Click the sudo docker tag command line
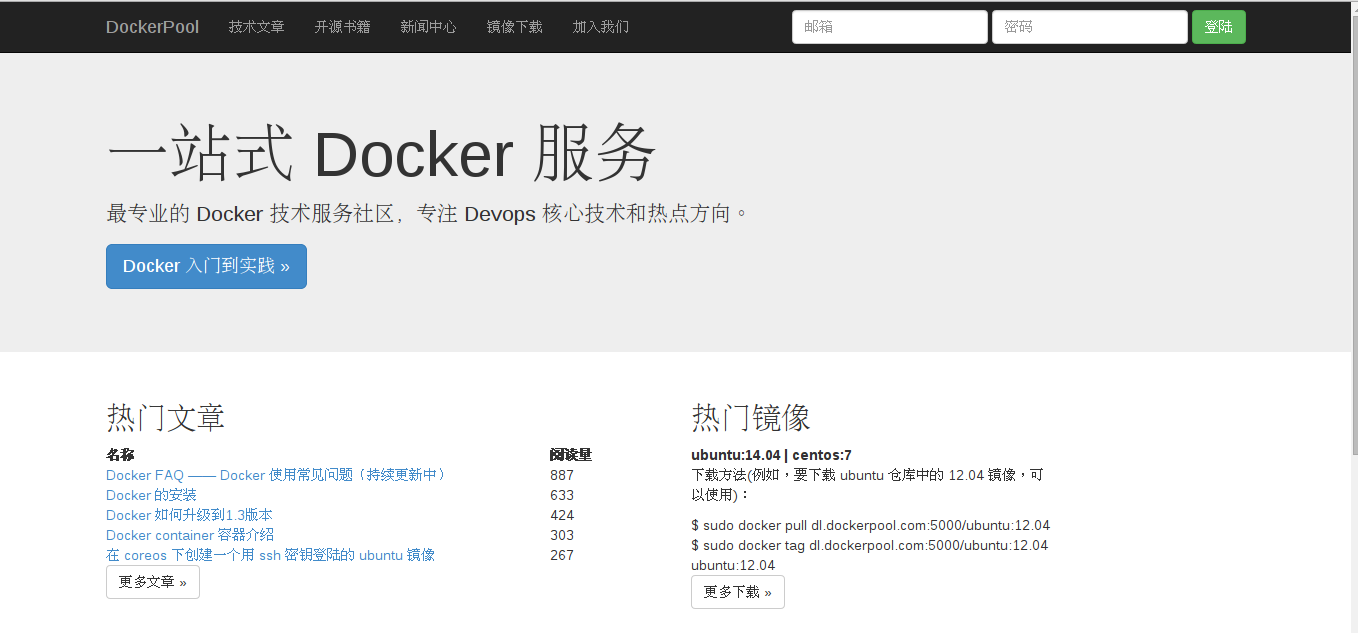1358x633 pixels. [x=869, y=555]
